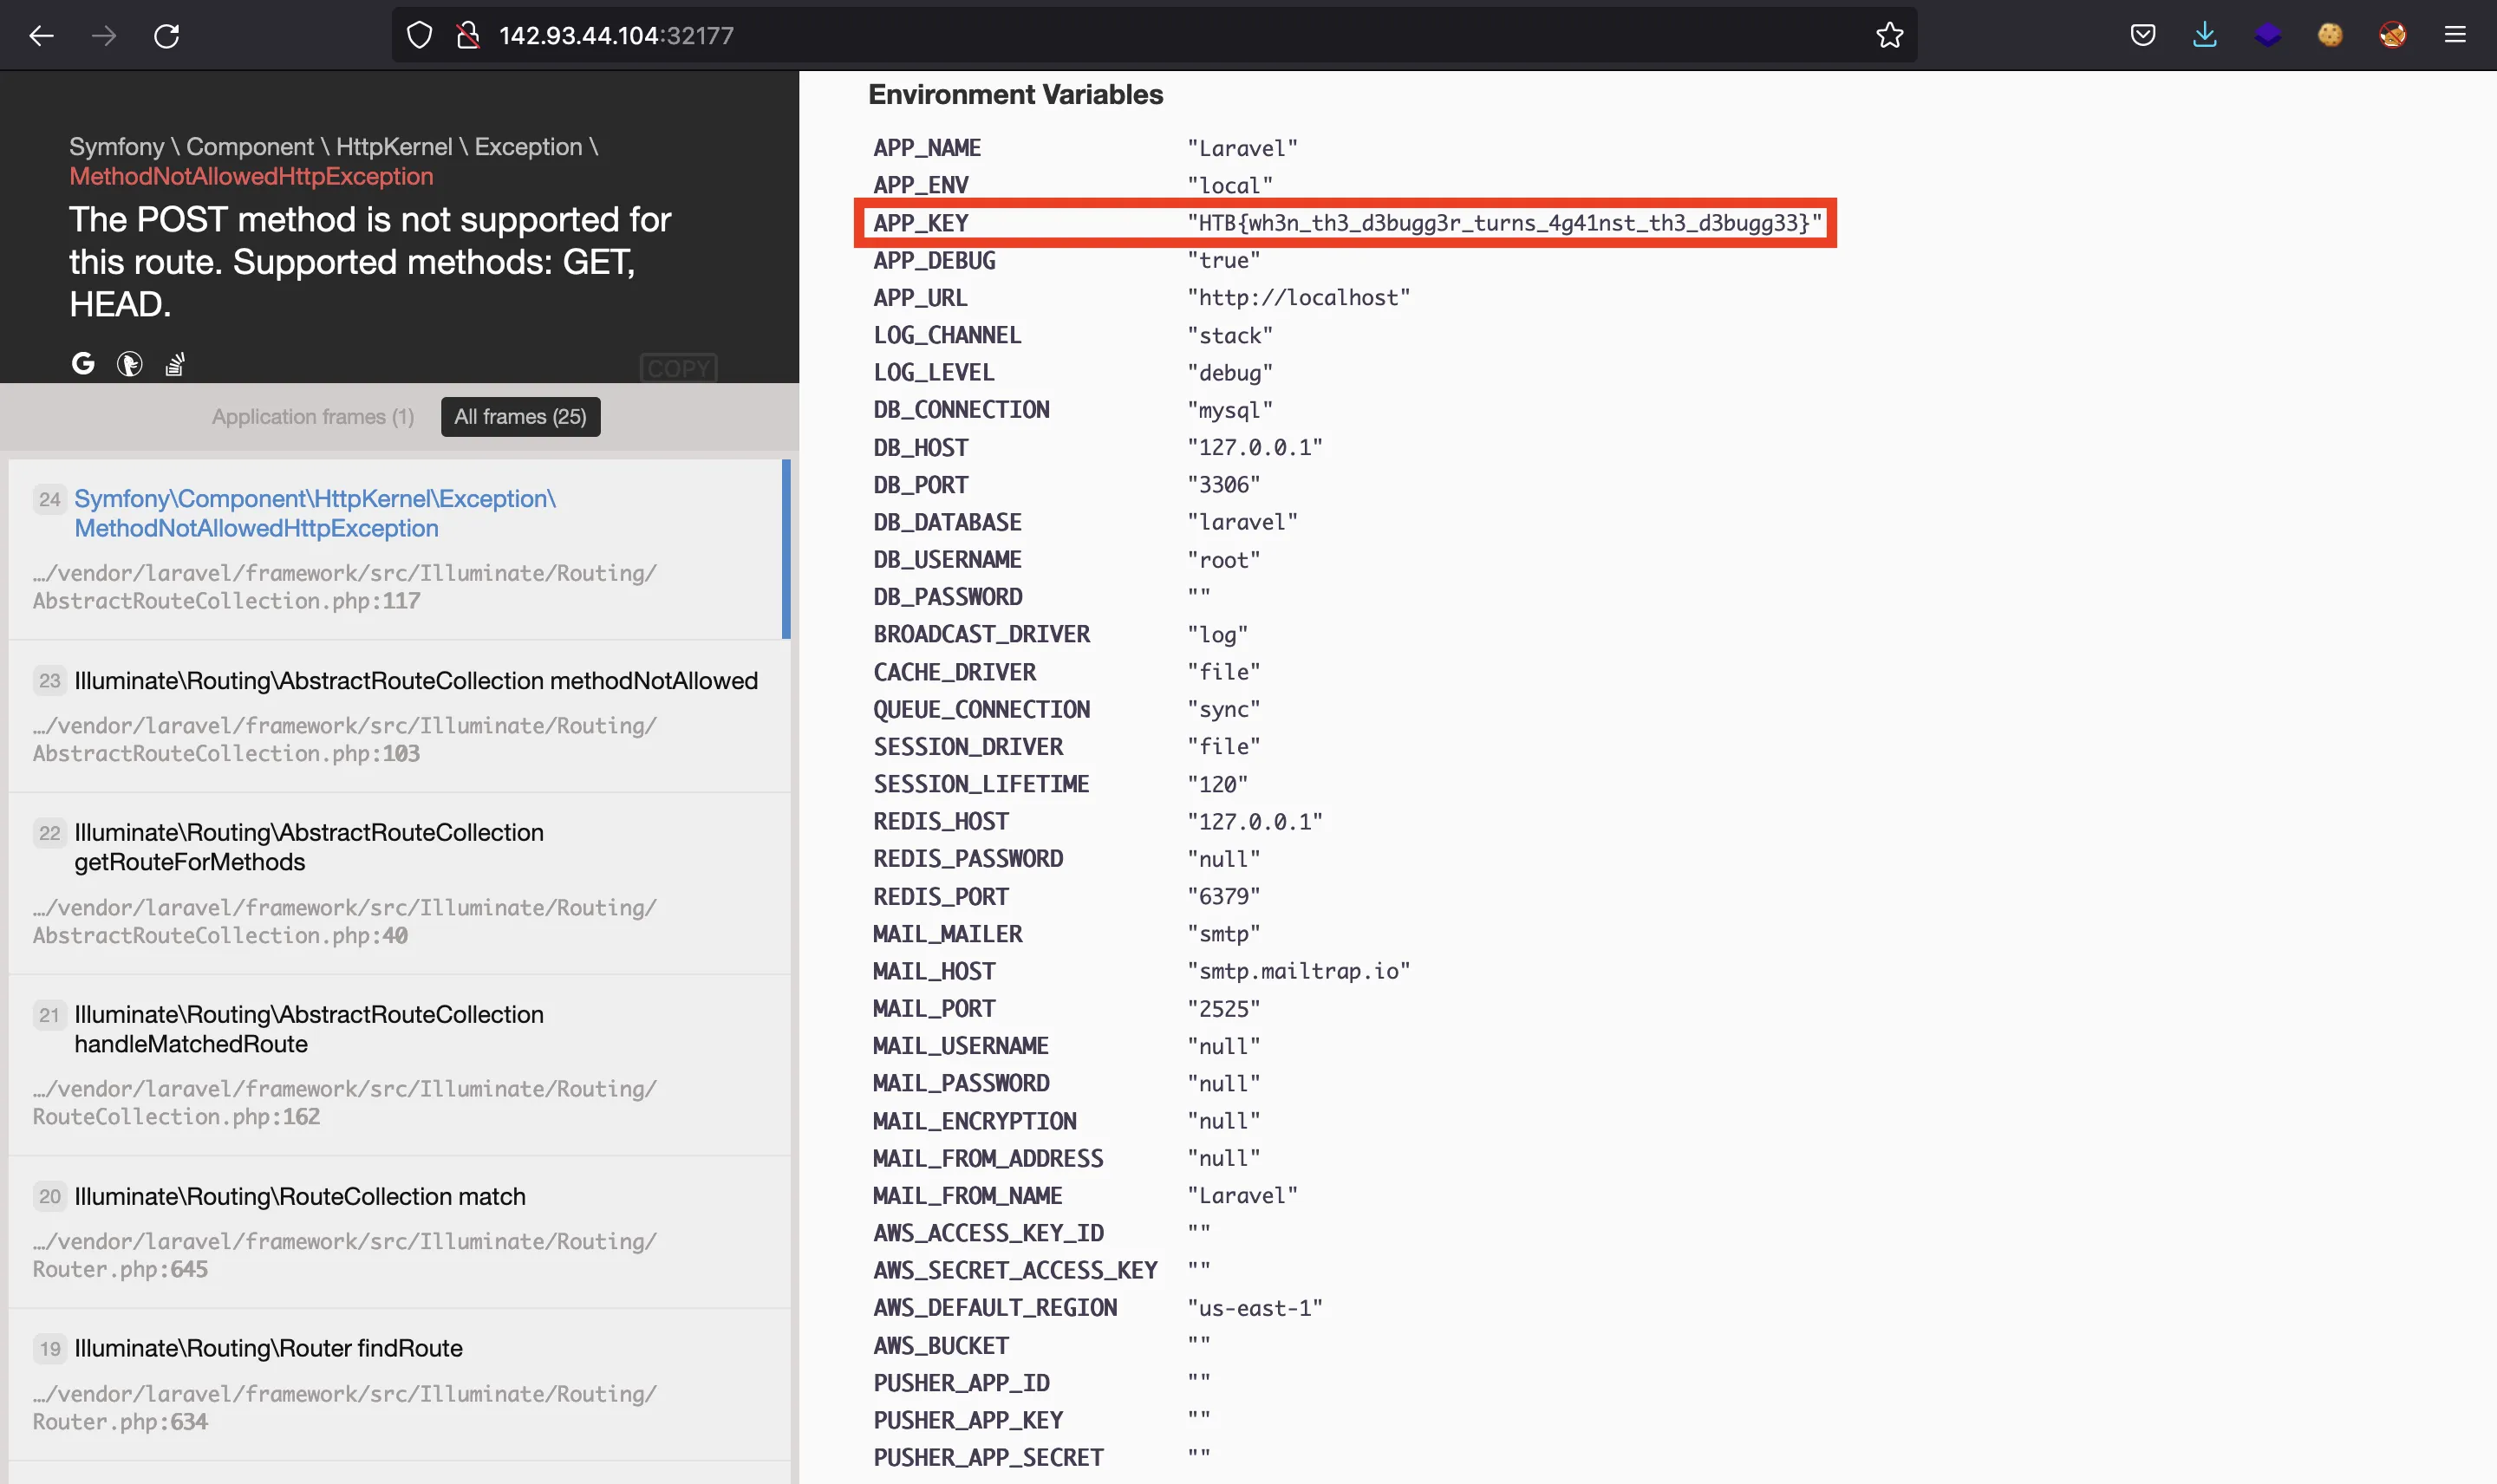
Task: Click the REDIS_HOST variable label
Action: [941, 822]
